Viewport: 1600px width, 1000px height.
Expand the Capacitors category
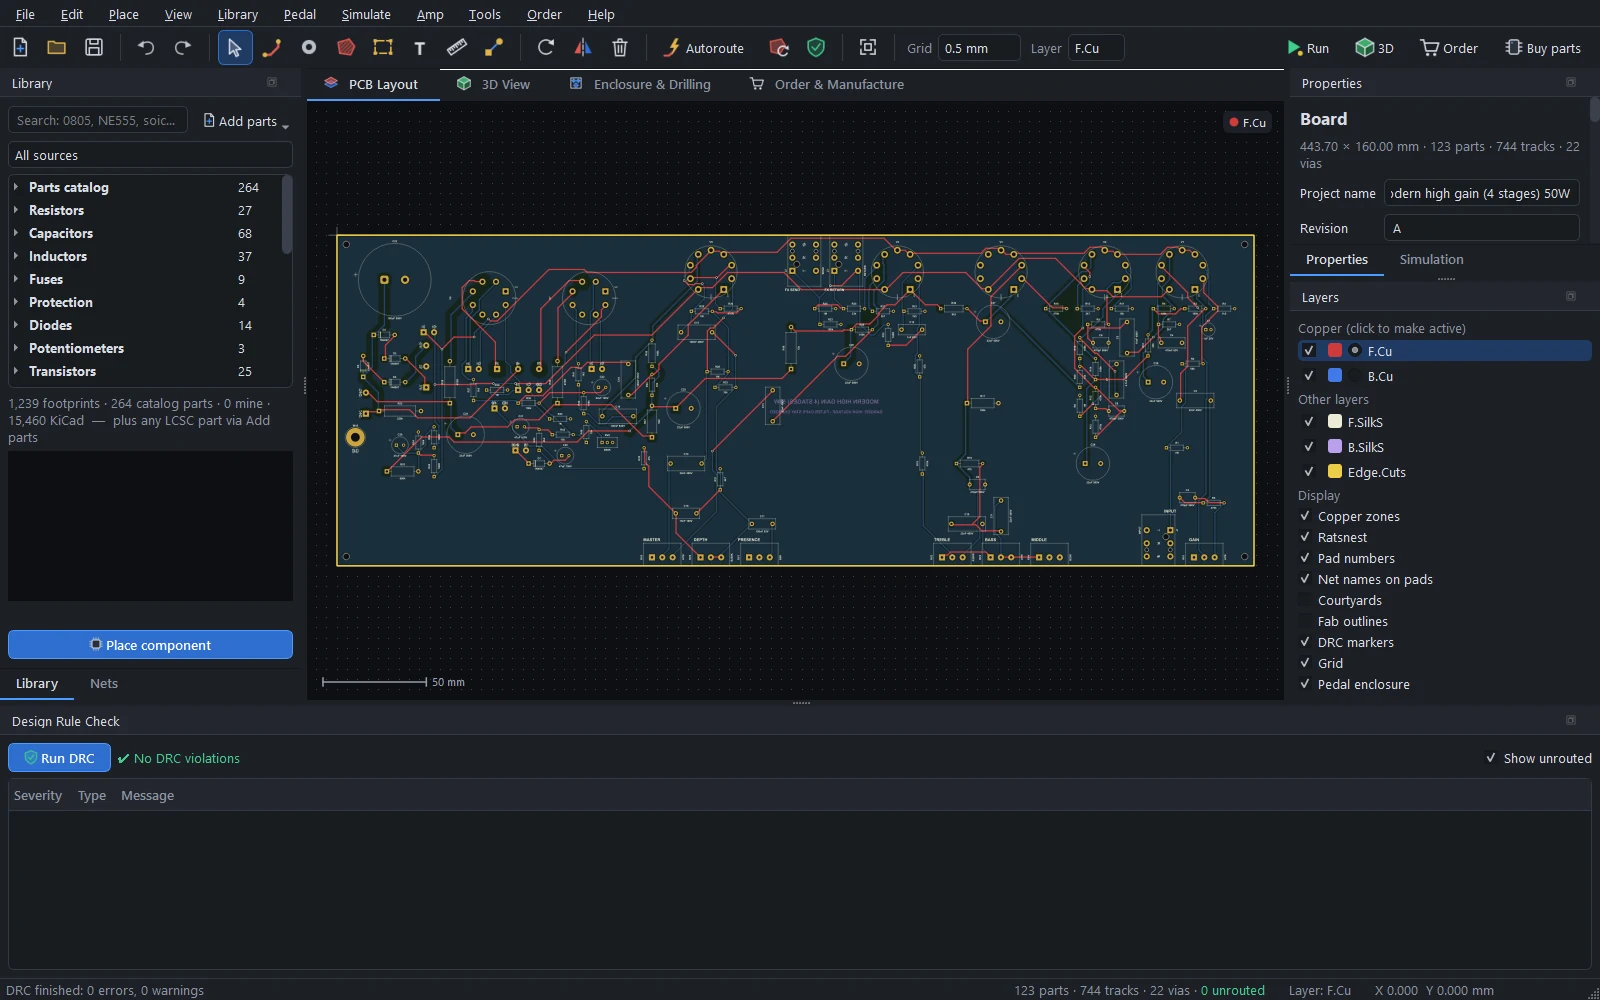tap(16, 233)
